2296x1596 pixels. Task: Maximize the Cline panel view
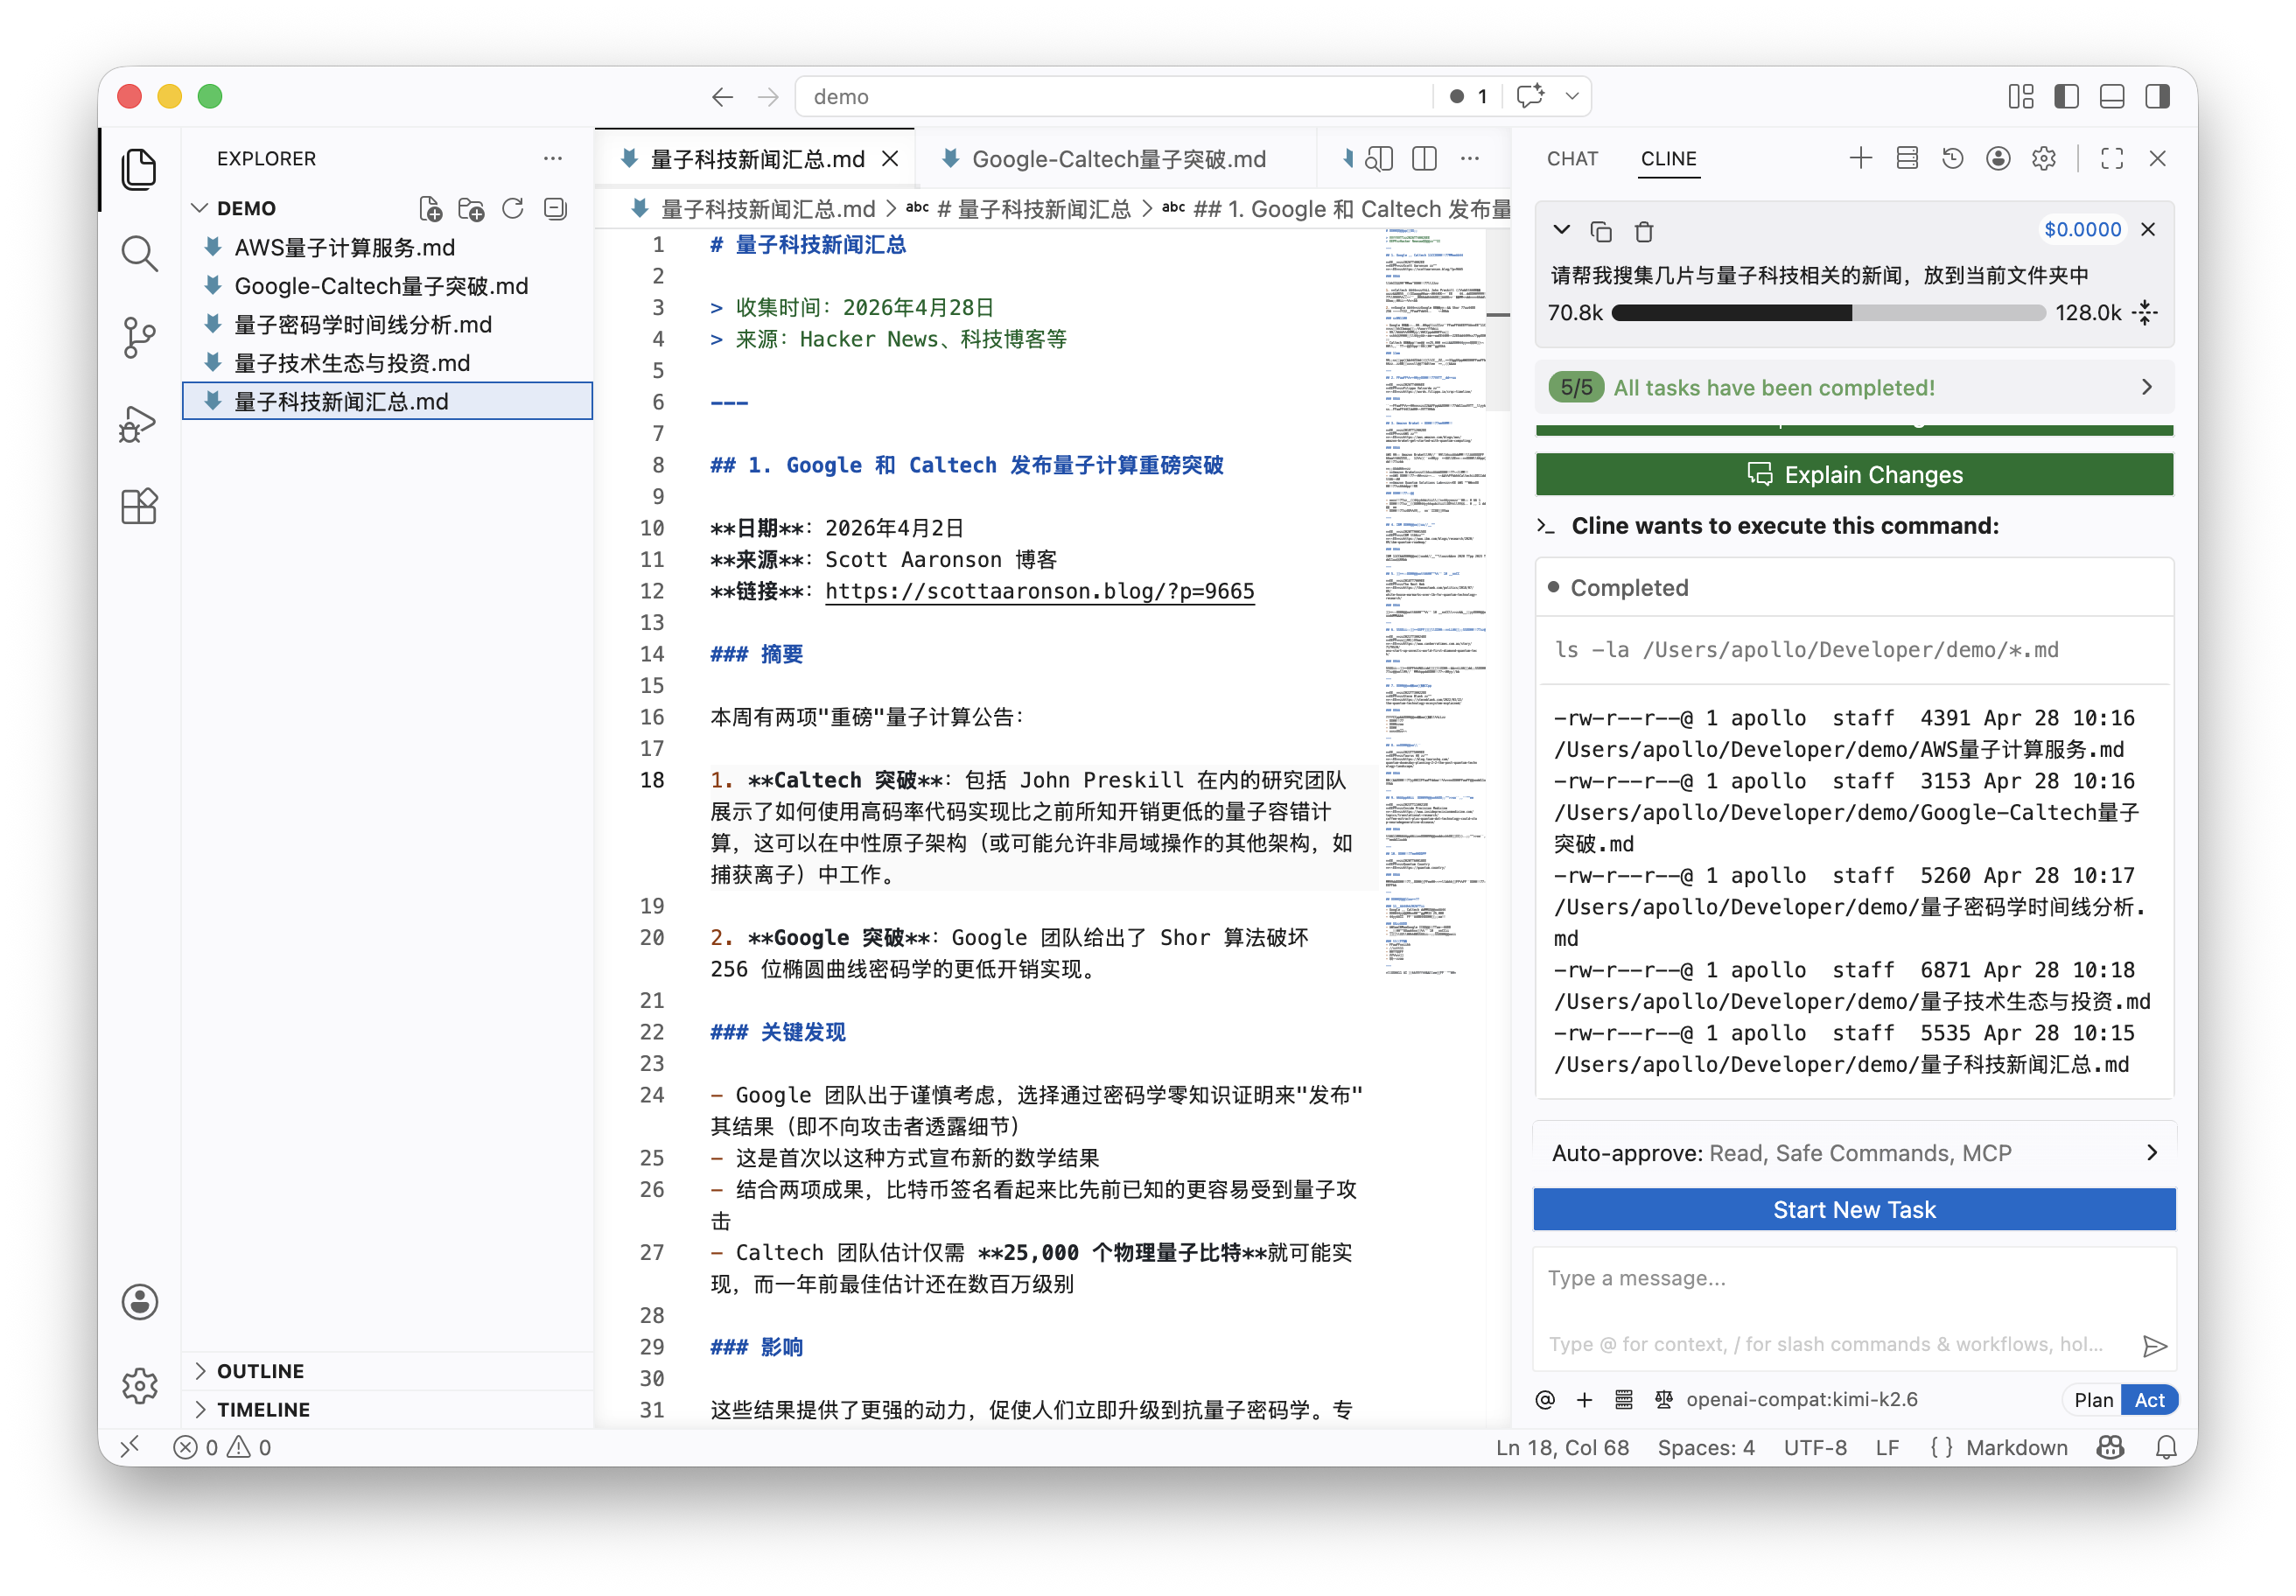click(x=2112, y=158)
